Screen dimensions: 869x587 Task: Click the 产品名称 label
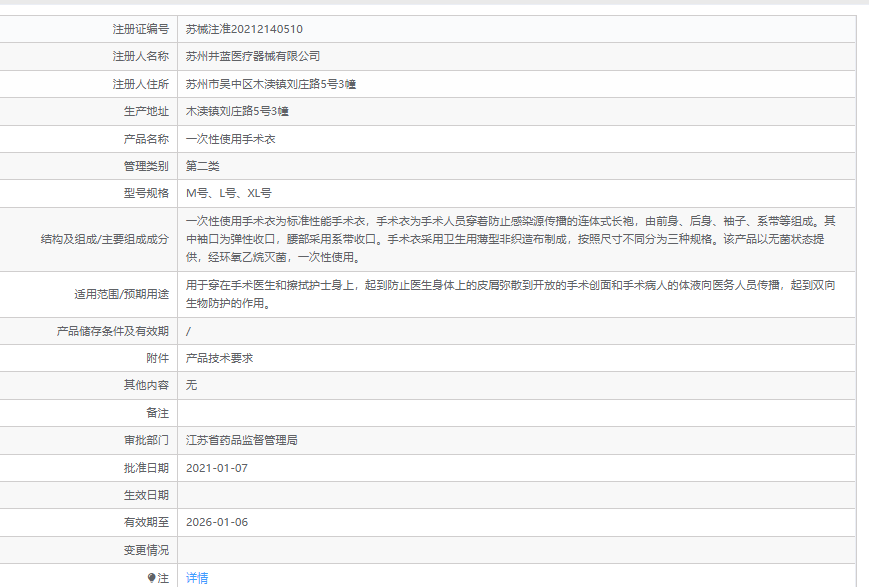pyautogui.click(x=146, y=139)
